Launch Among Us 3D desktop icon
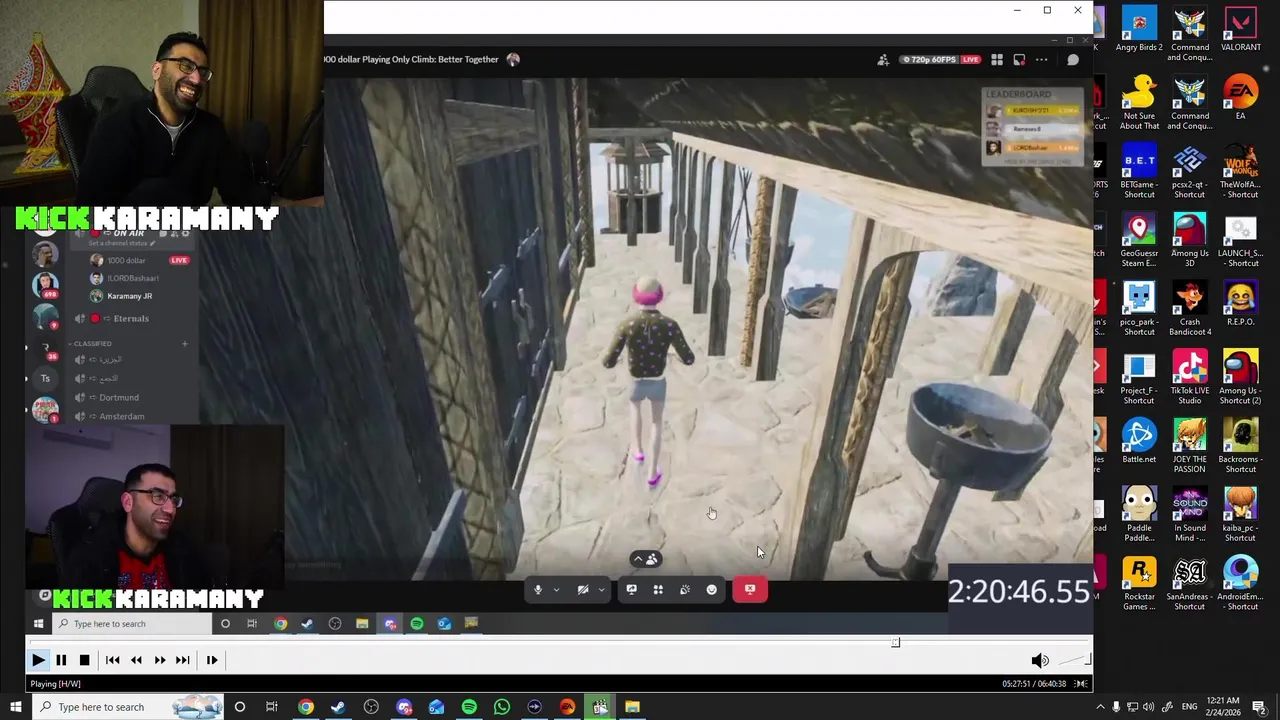Screen dimensions: 1280x720 click(x=1189, y=240)
